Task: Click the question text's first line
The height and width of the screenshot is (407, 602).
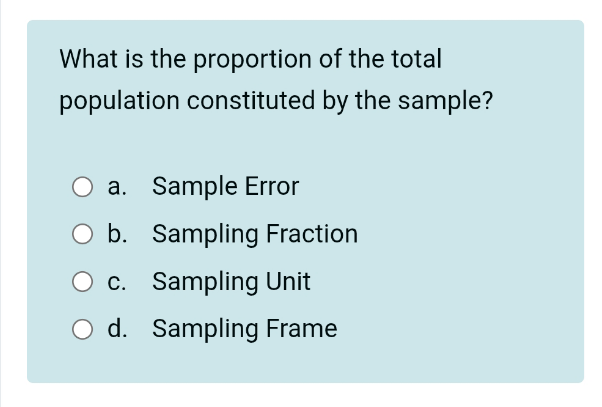Action: pos(250,60)
